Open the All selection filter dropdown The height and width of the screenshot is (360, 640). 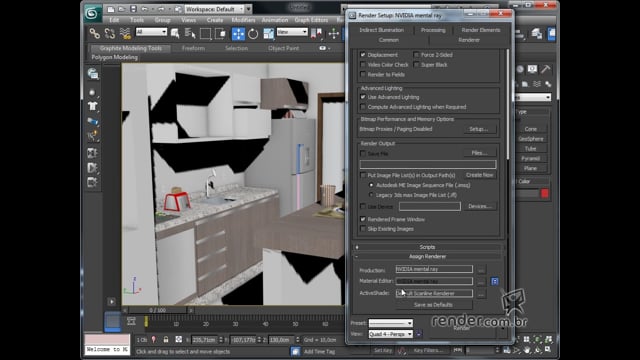(151, 32)
